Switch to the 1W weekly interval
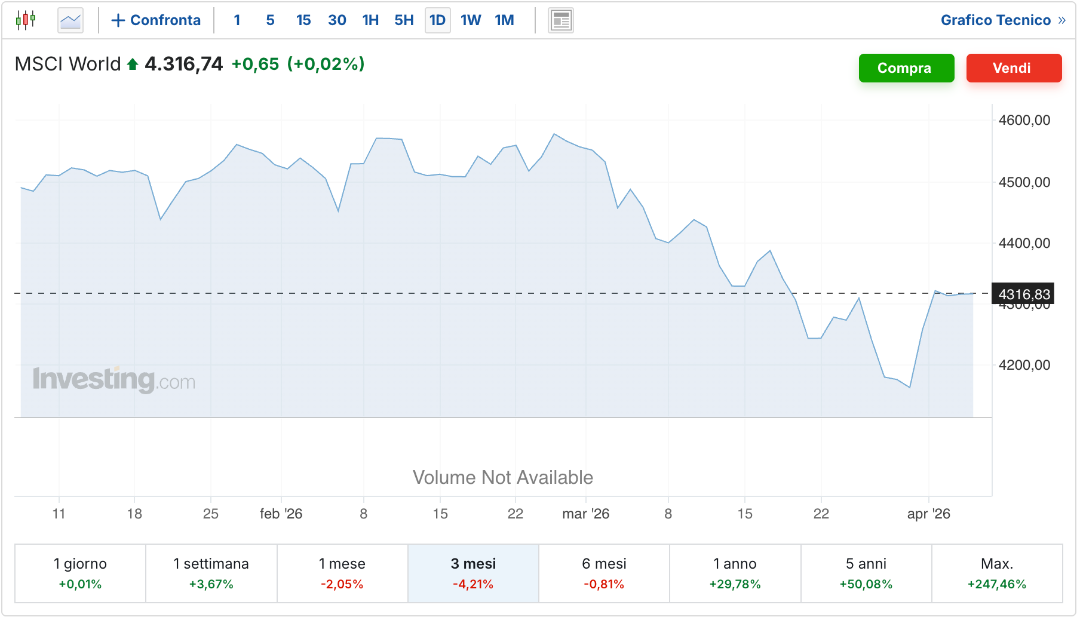 (x=471, y=20)
